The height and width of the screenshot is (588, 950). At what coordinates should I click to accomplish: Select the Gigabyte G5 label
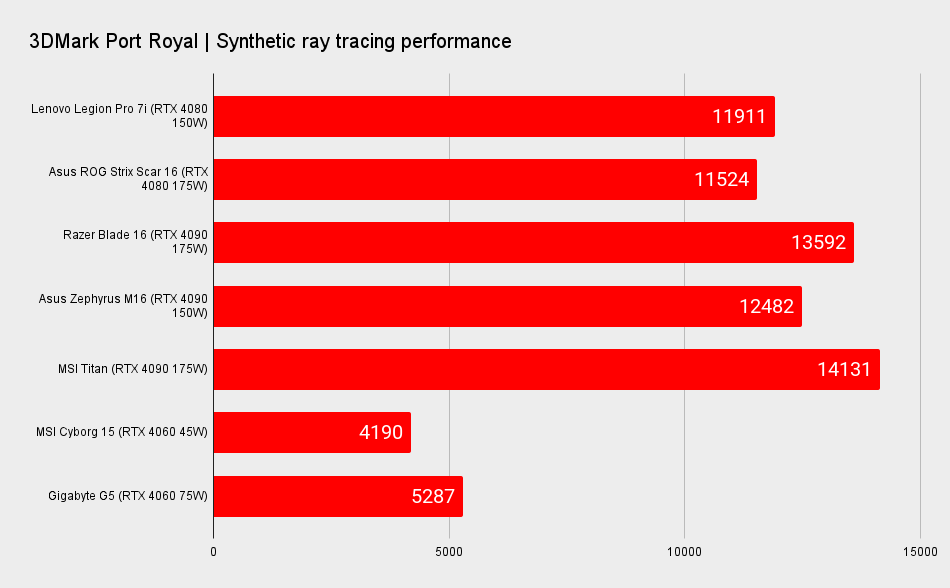pos(128,495)
